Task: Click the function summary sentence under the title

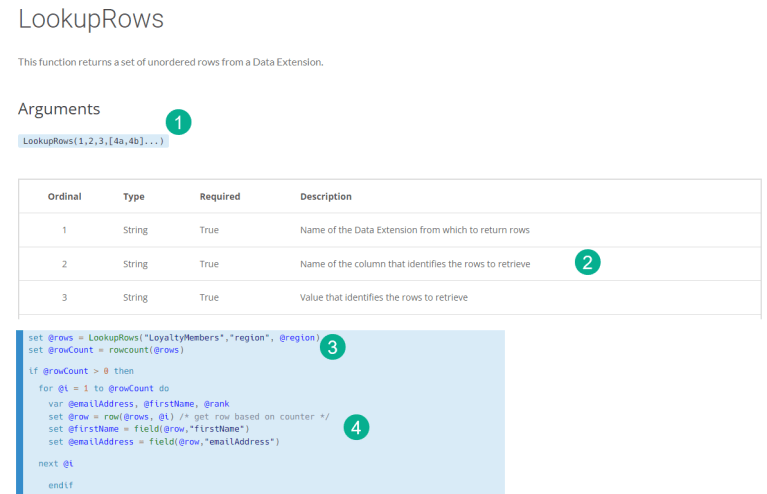Action: point(170,62)
